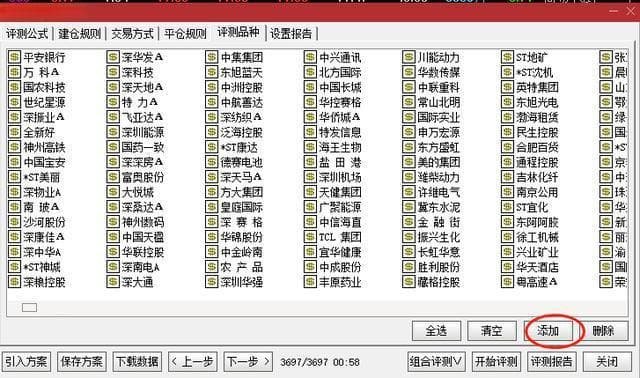Select the 评测品种 tab
This screenshot has height=378, width=640.
click(x=238, y=32)
